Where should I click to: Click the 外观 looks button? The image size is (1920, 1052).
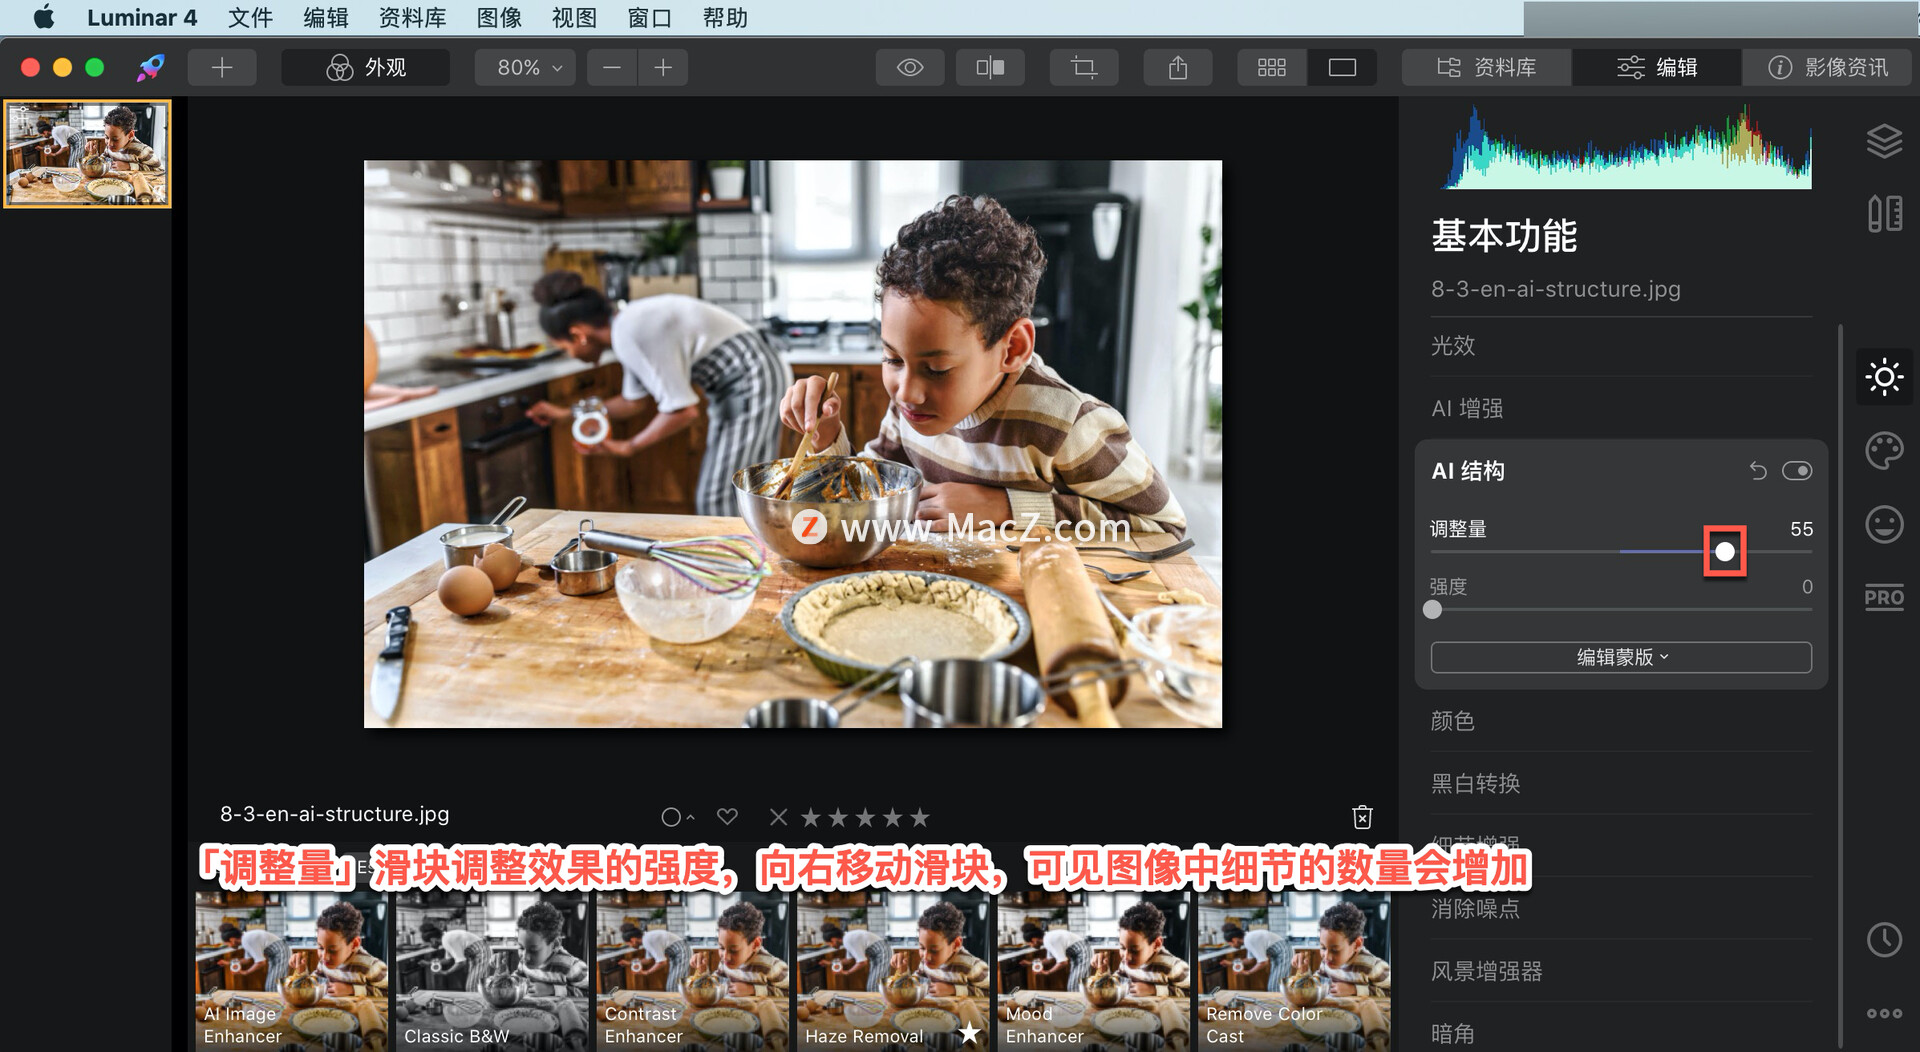point(365,67)
